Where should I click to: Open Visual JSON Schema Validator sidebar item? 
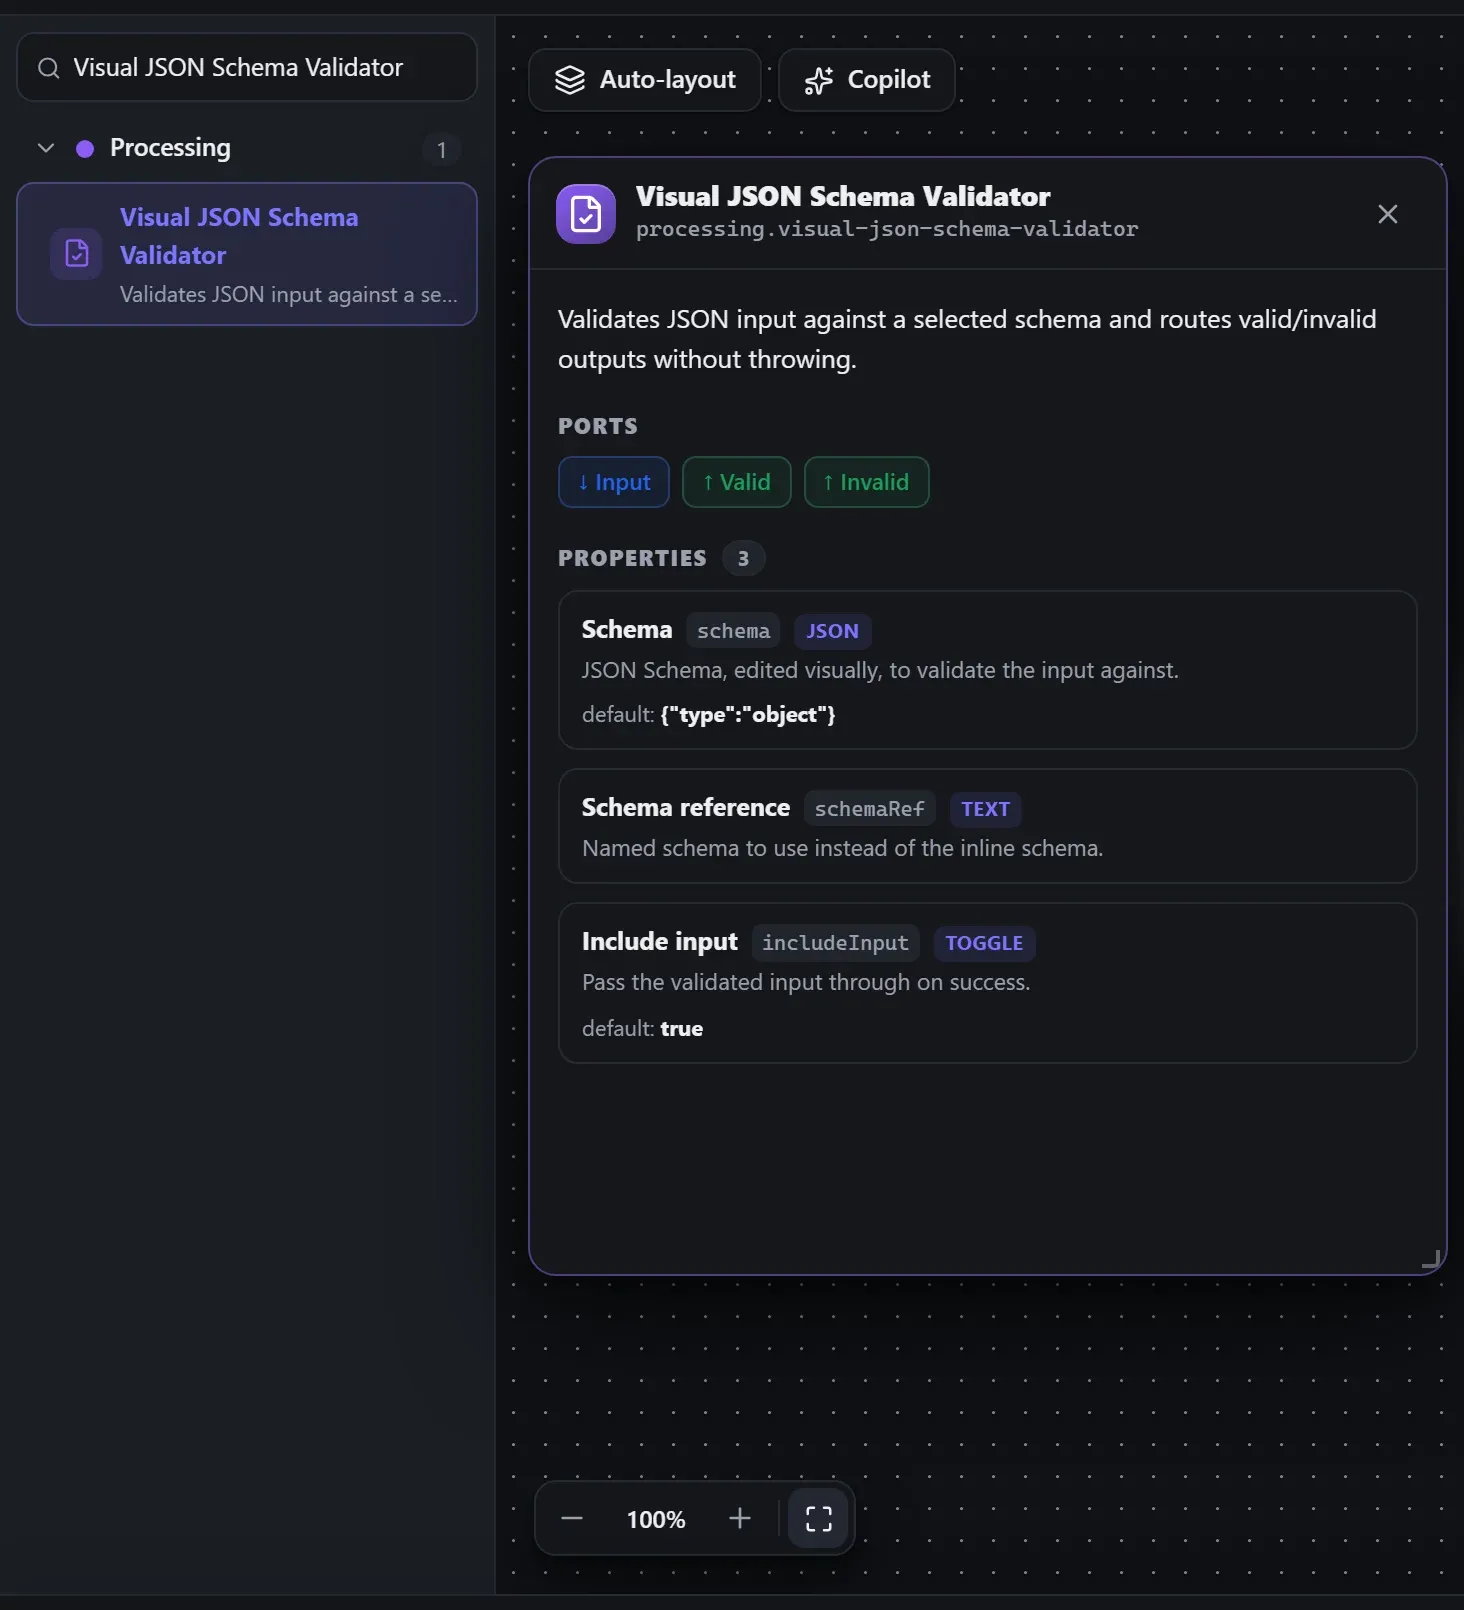point(247,254)
